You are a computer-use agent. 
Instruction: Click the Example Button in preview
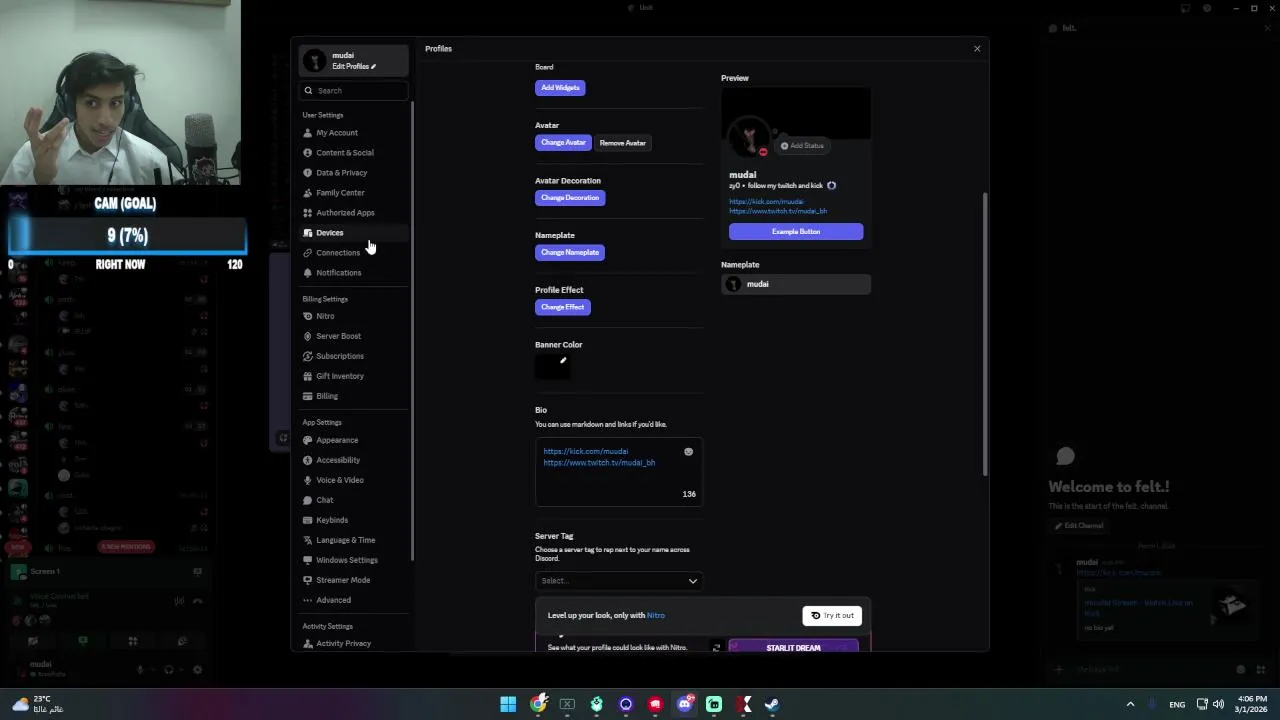point(796,232)
